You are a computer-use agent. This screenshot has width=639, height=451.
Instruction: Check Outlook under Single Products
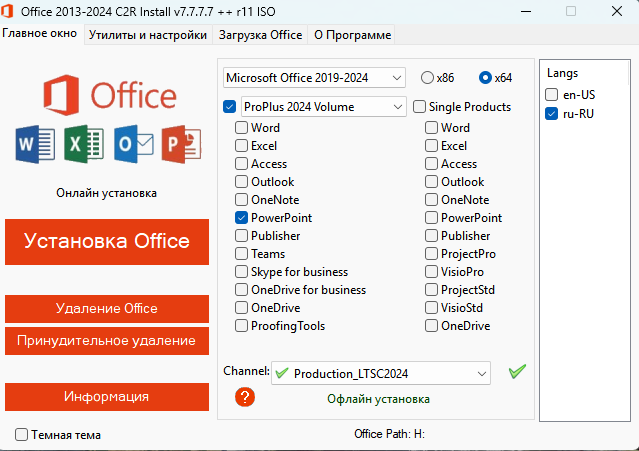[431, 182]
